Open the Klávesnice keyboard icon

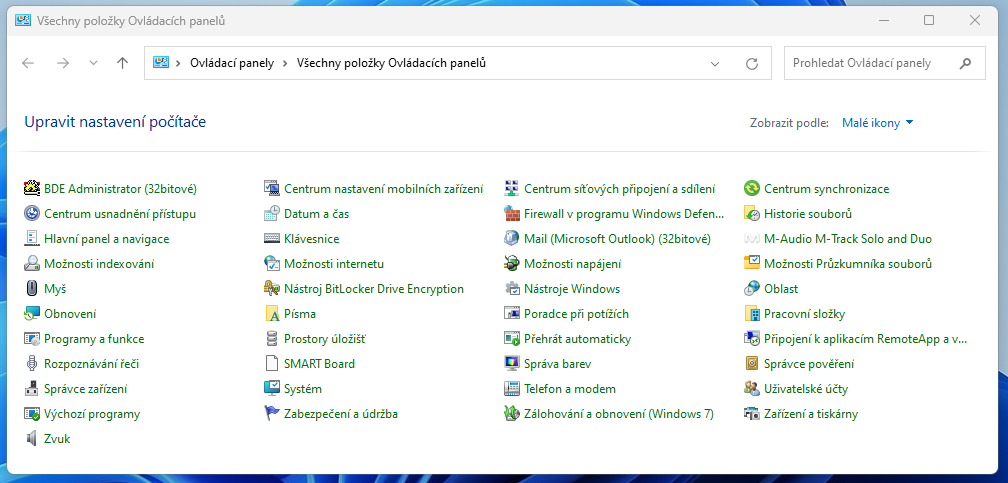[x=271, y=239]
